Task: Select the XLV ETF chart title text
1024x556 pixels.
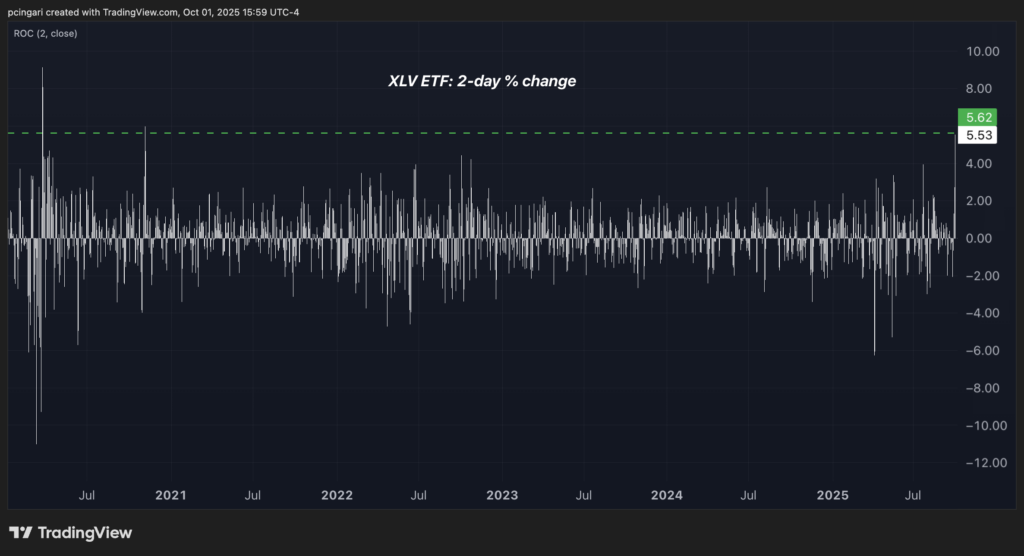Action: [x=481, y=81]
